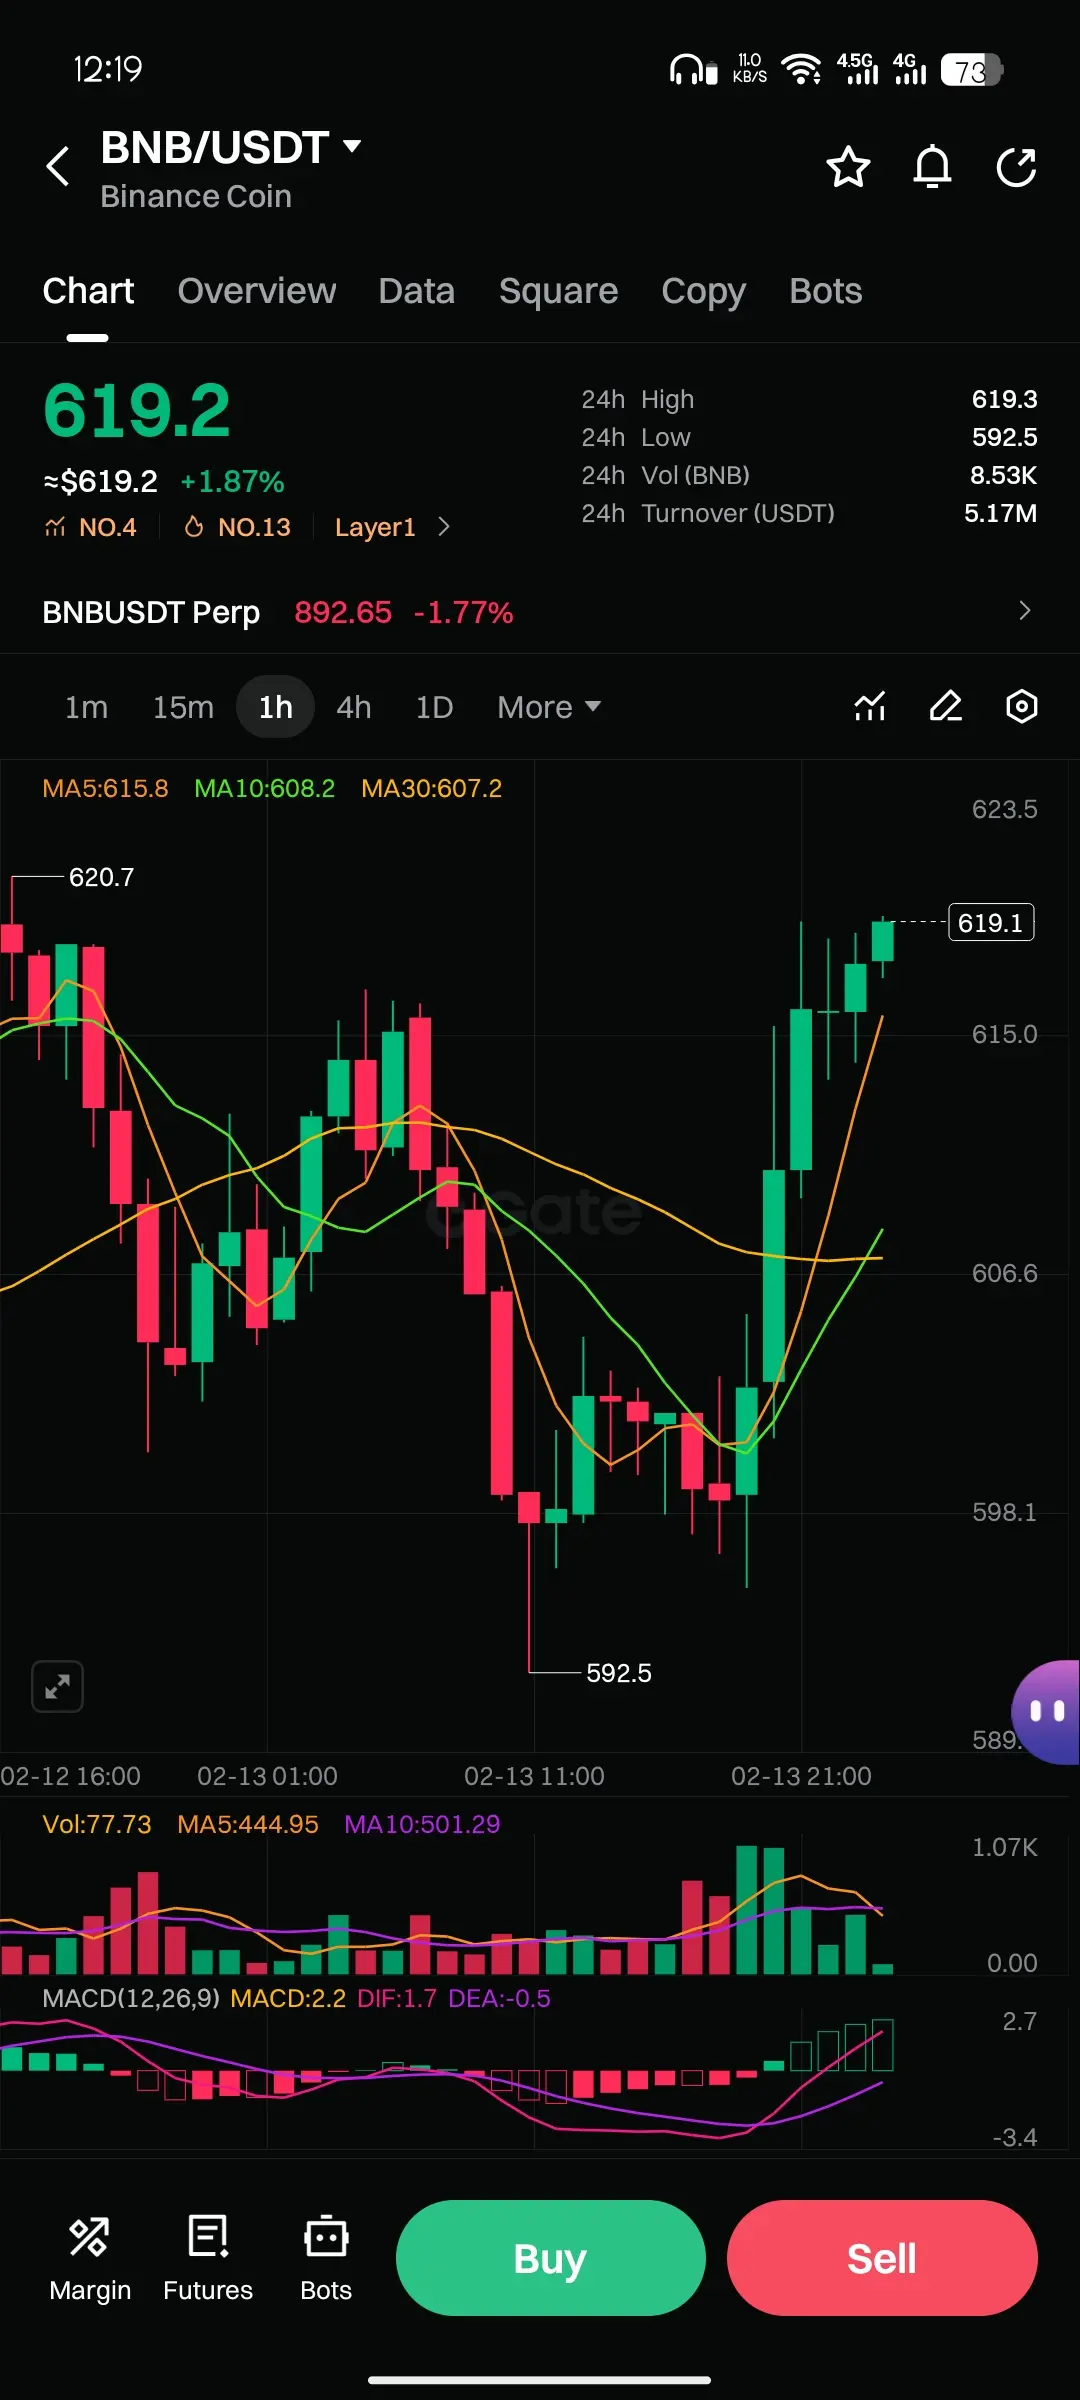
Task: Tap the 620.7 high marker
Action: [x=101, y=877]
